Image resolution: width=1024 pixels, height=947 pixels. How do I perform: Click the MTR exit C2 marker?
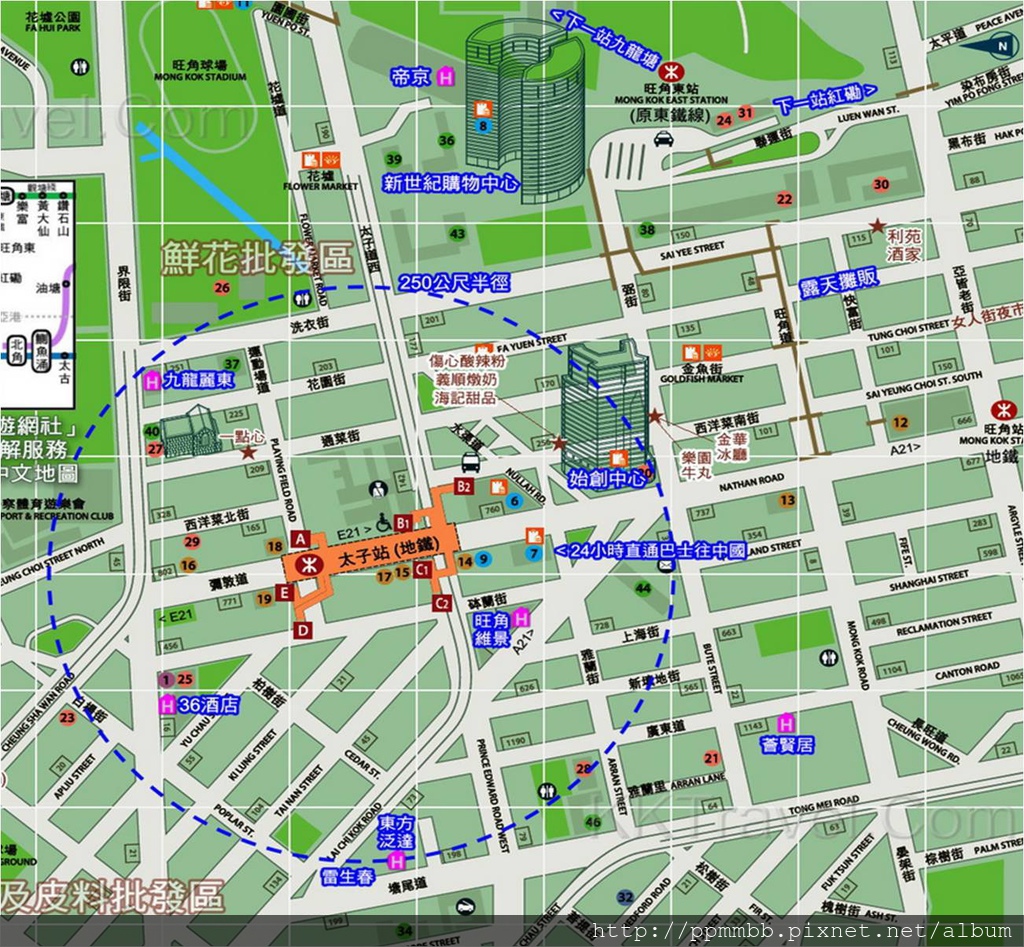pyautogui.click(x=442, y=603)
